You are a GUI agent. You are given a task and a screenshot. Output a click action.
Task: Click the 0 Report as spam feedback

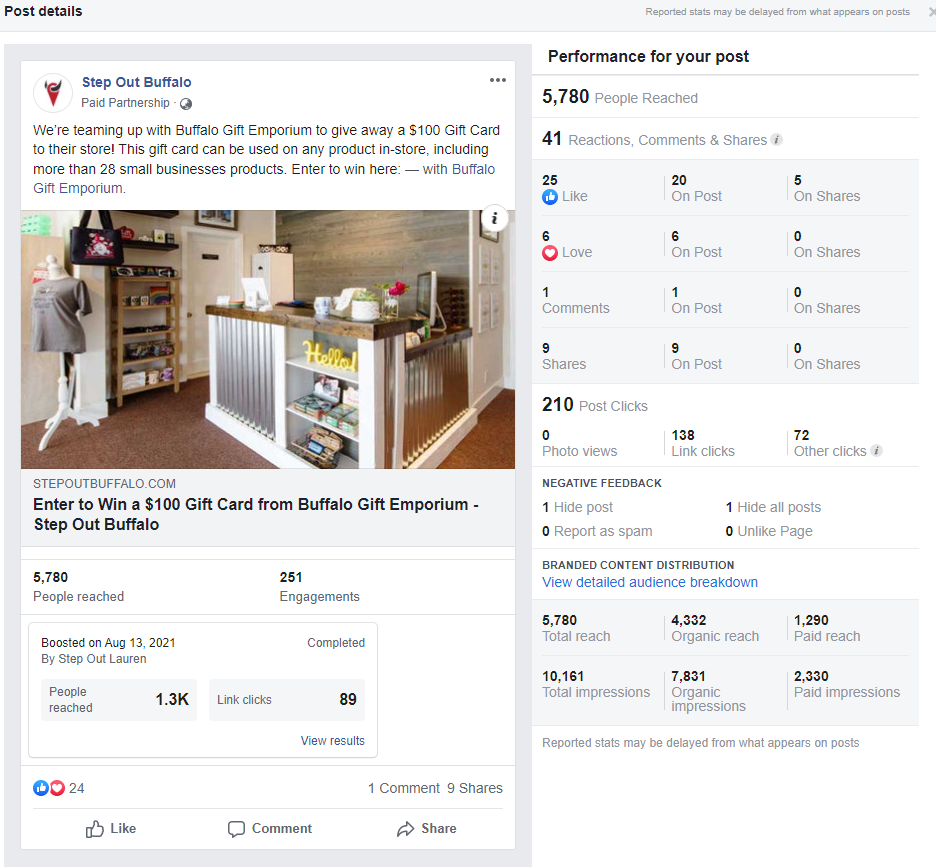coord(597,531)
